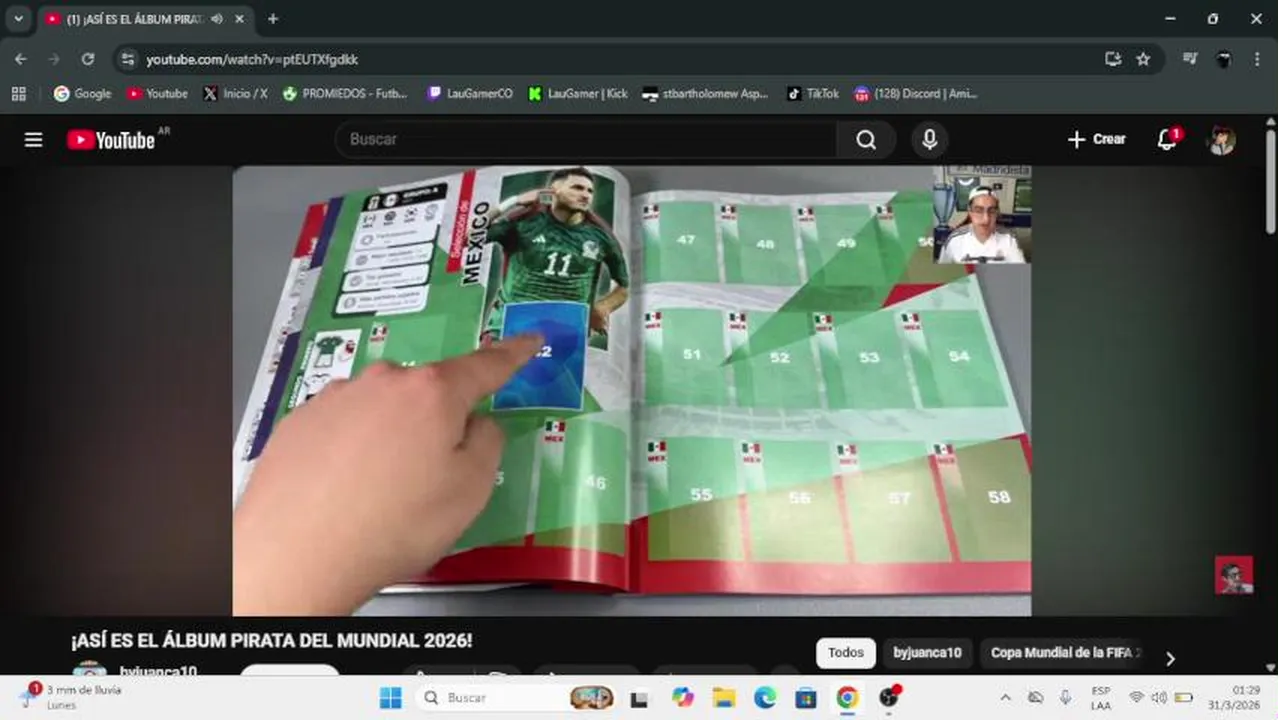The width and height of the screenshot is (1278, 720).
Task: Open Chrome media controls icon
Action: point(1189,59)
